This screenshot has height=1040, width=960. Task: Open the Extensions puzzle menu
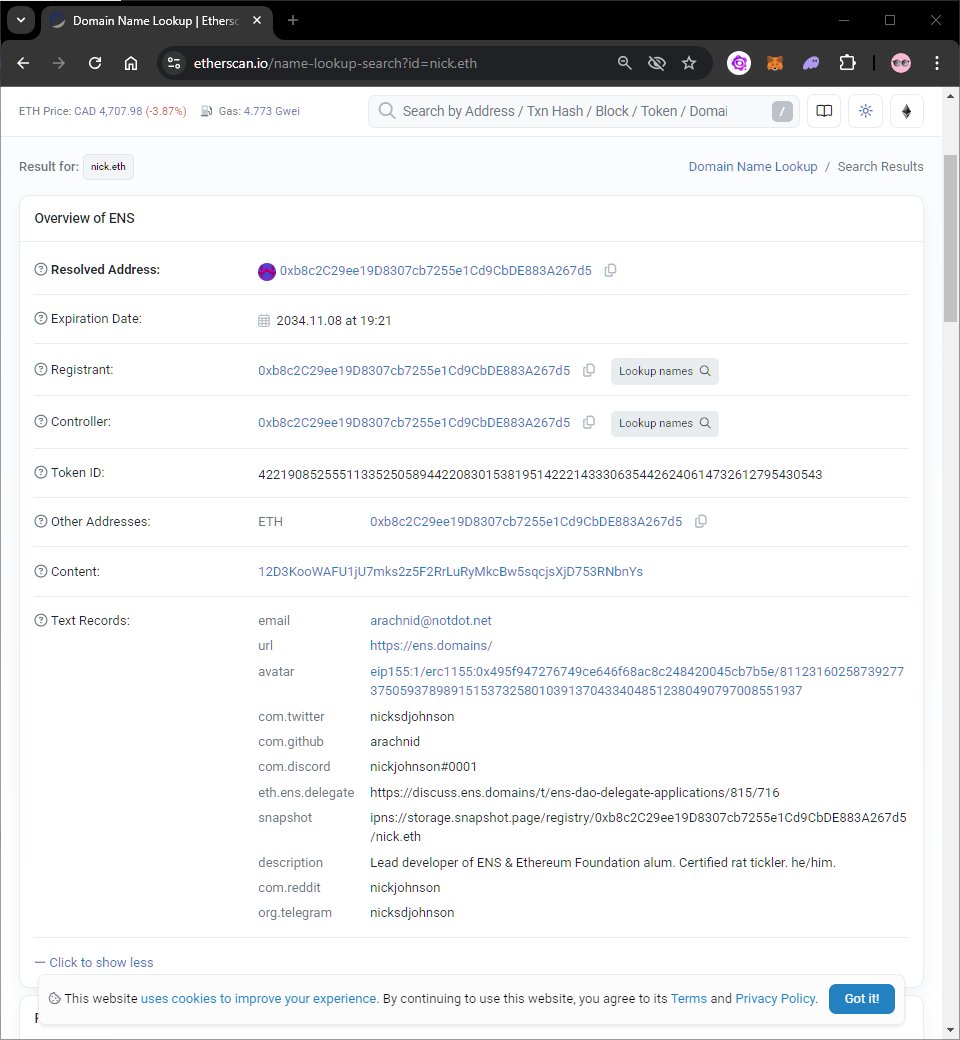click(847, 63)
